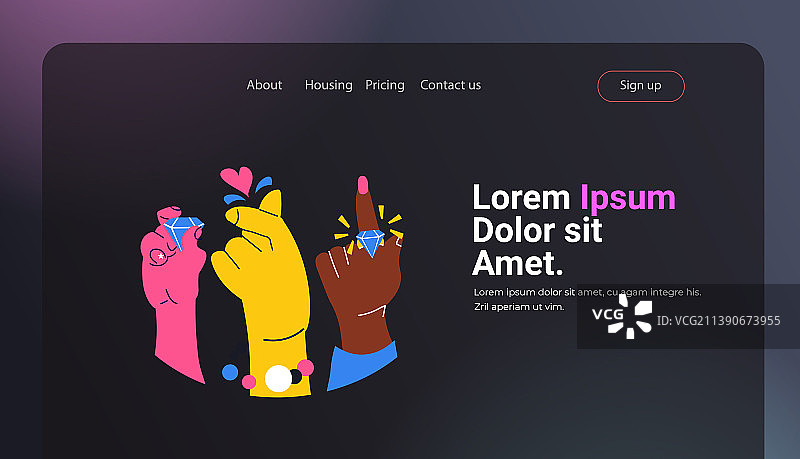Click the pink painted fingernail
This screenshot has height=459, width=800.
pyautogui.click(x=363, y=185)
